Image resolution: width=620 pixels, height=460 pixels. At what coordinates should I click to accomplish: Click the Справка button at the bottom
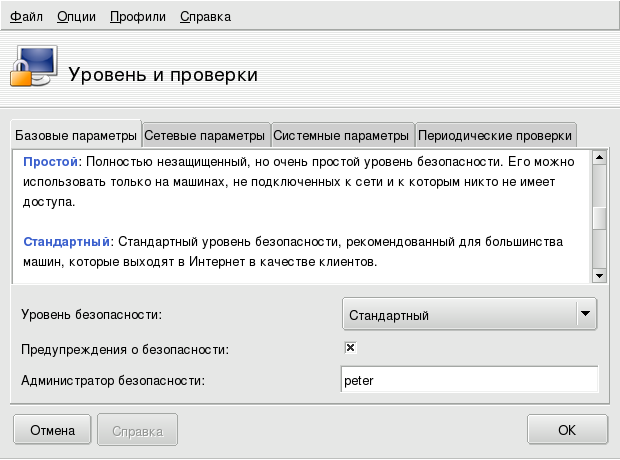click(138, 431)
